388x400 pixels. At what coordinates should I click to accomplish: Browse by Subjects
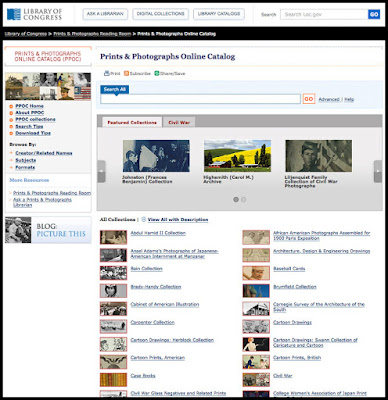click(25, 160)
